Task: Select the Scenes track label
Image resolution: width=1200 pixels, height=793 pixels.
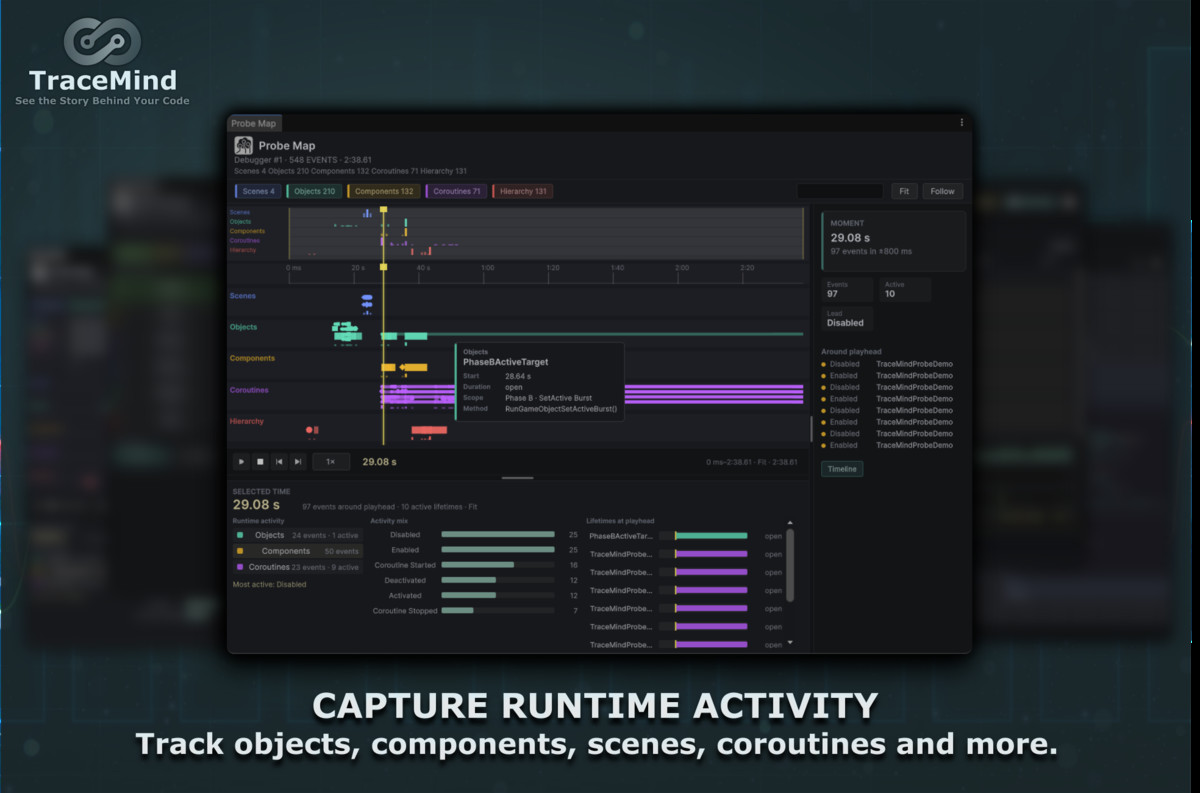Action: (x=243, y=296)
